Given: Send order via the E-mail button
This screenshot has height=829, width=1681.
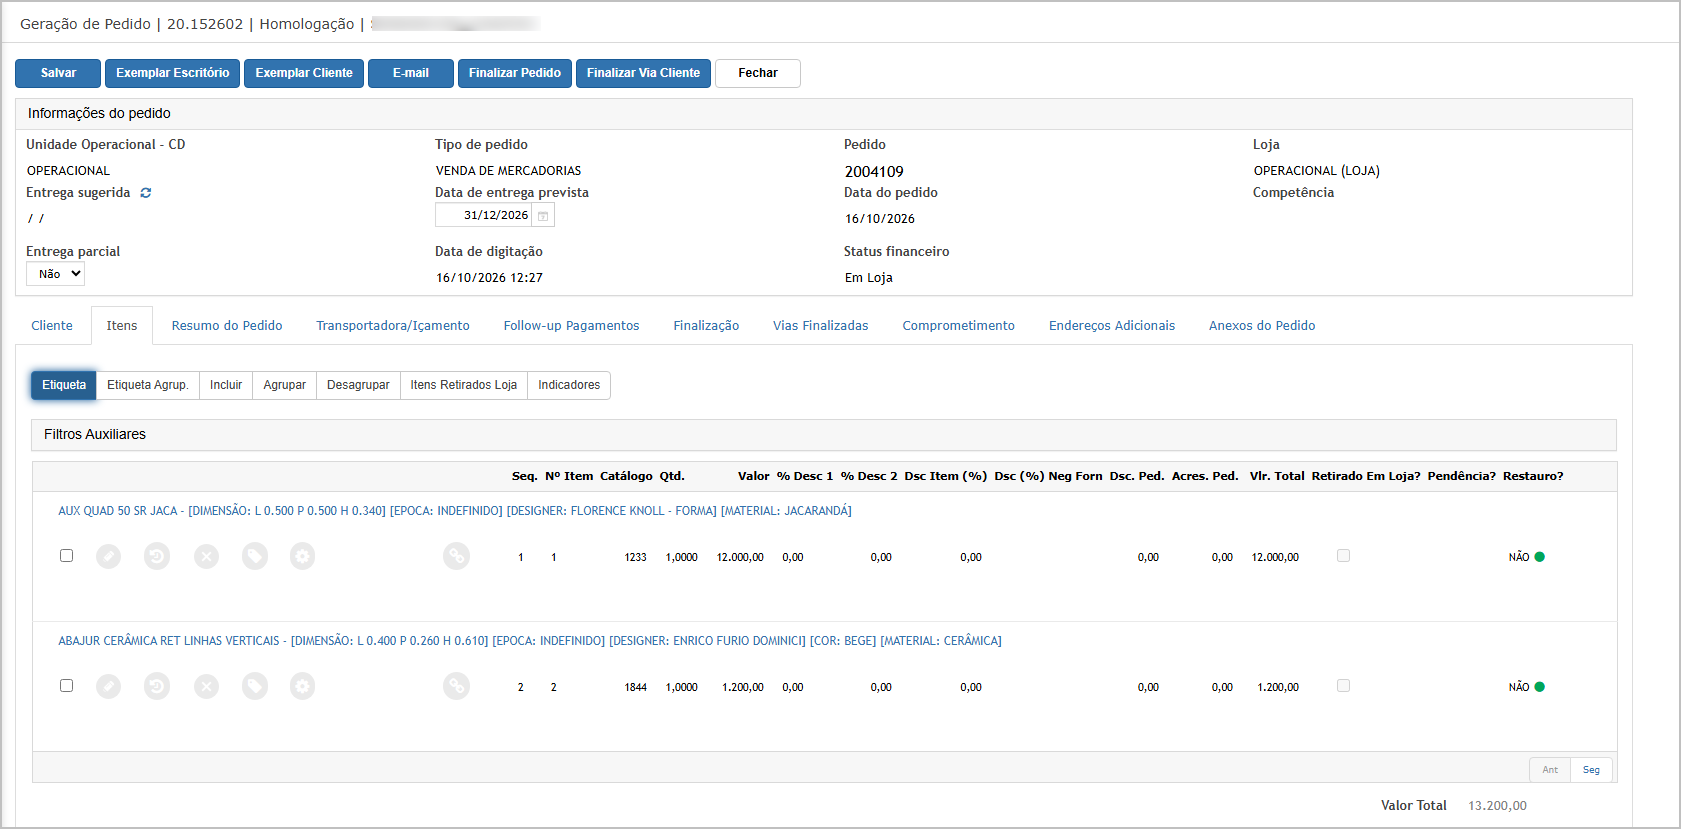Looking at the screenshot, I should click(x=411, y=73).
